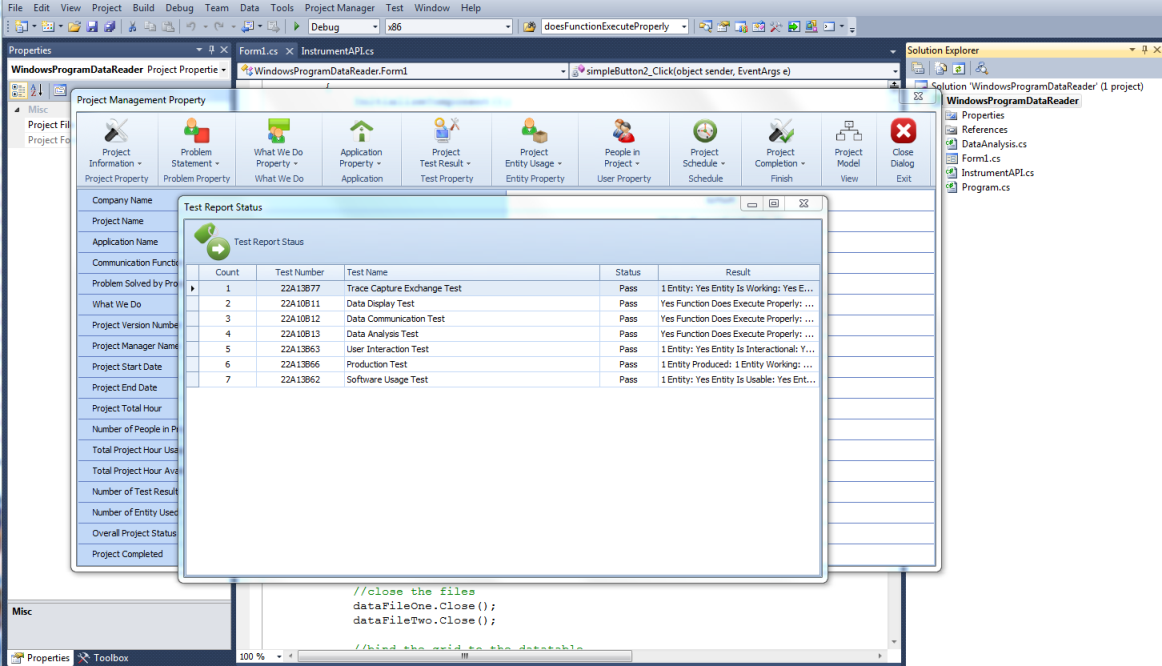Viewport: 1162px width, 666px height.
Task: Click the Overall Project Status label
Action: (x=134, y=533)
